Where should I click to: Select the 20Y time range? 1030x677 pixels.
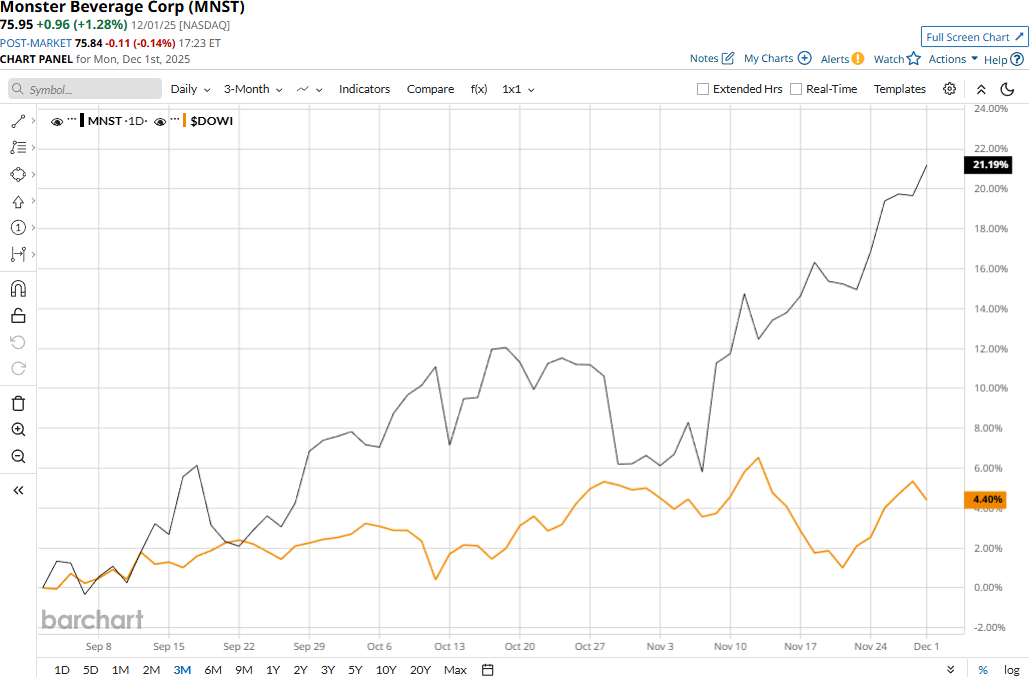pos(420,670)
